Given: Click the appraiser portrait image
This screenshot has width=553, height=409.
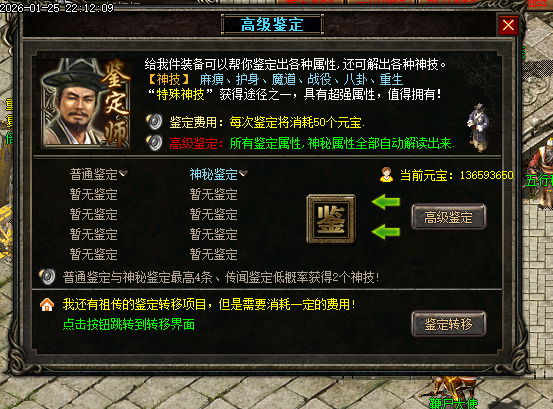Looking at the screenshot, I should click(86, 103).
